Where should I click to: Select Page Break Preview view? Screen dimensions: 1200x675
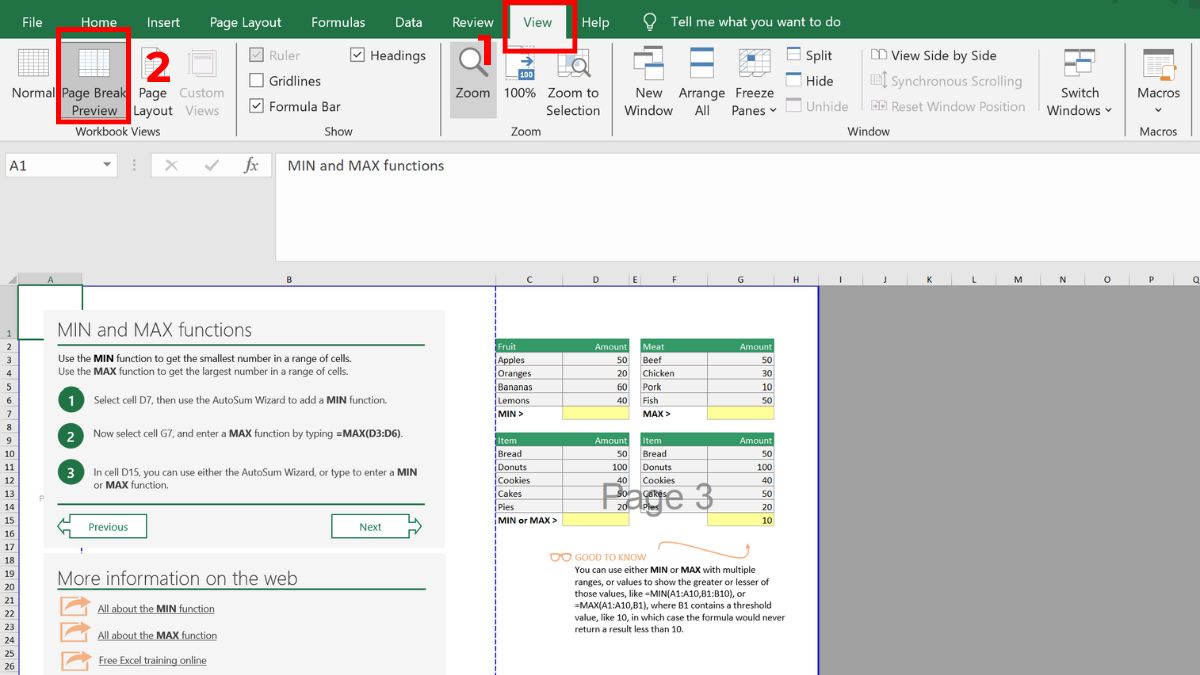coord(94,82)
